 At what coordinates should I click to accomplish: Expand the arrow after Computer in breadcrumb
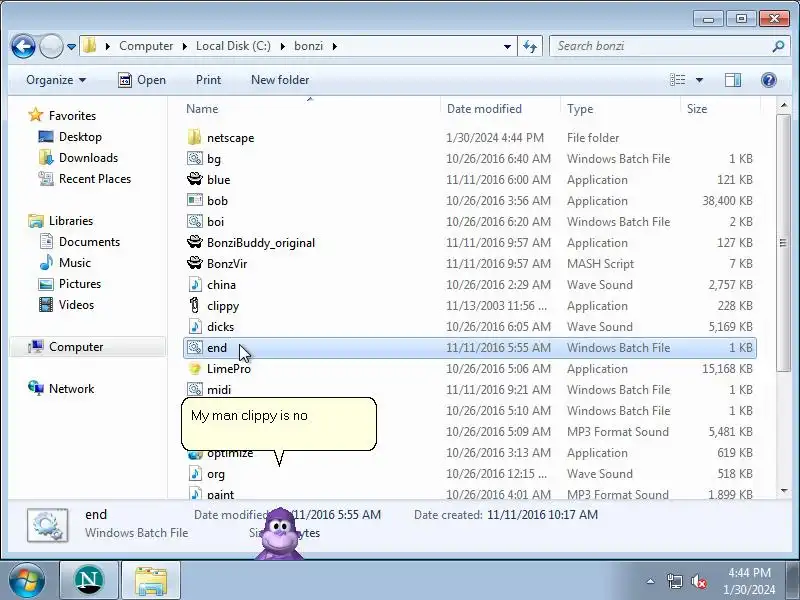tap(184, 46)
